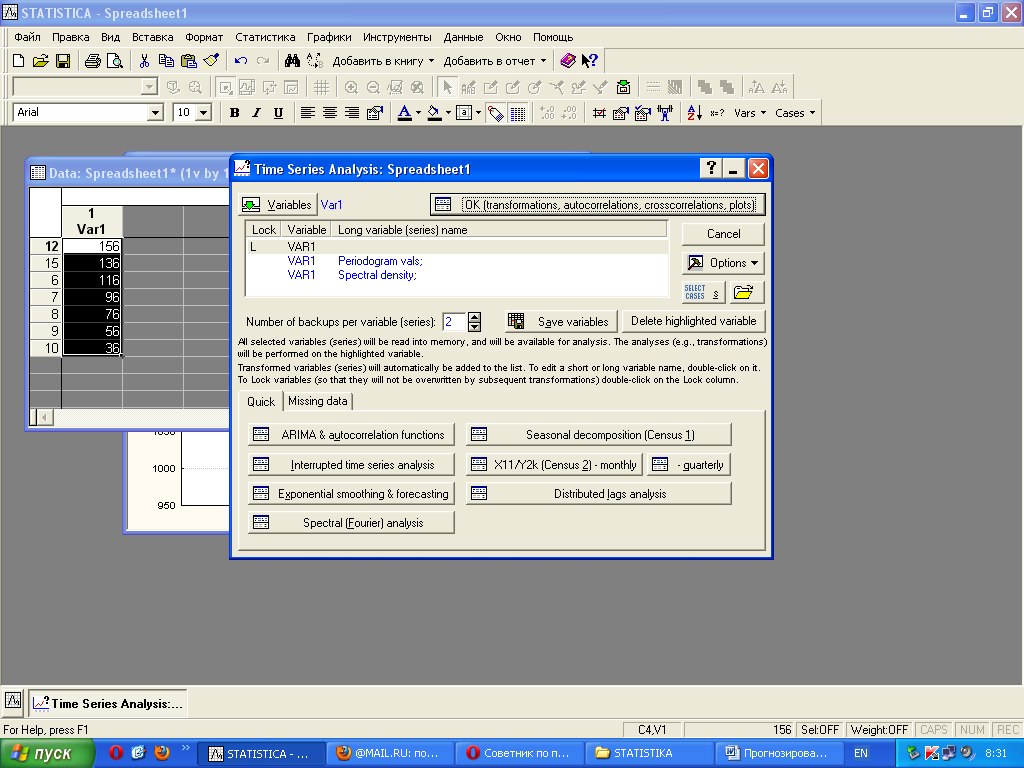The height and width of the screenshot is (768, 1024).
Task: Click OK (transformations, autocorrelations) button
Action: click(x=598, y=205)
